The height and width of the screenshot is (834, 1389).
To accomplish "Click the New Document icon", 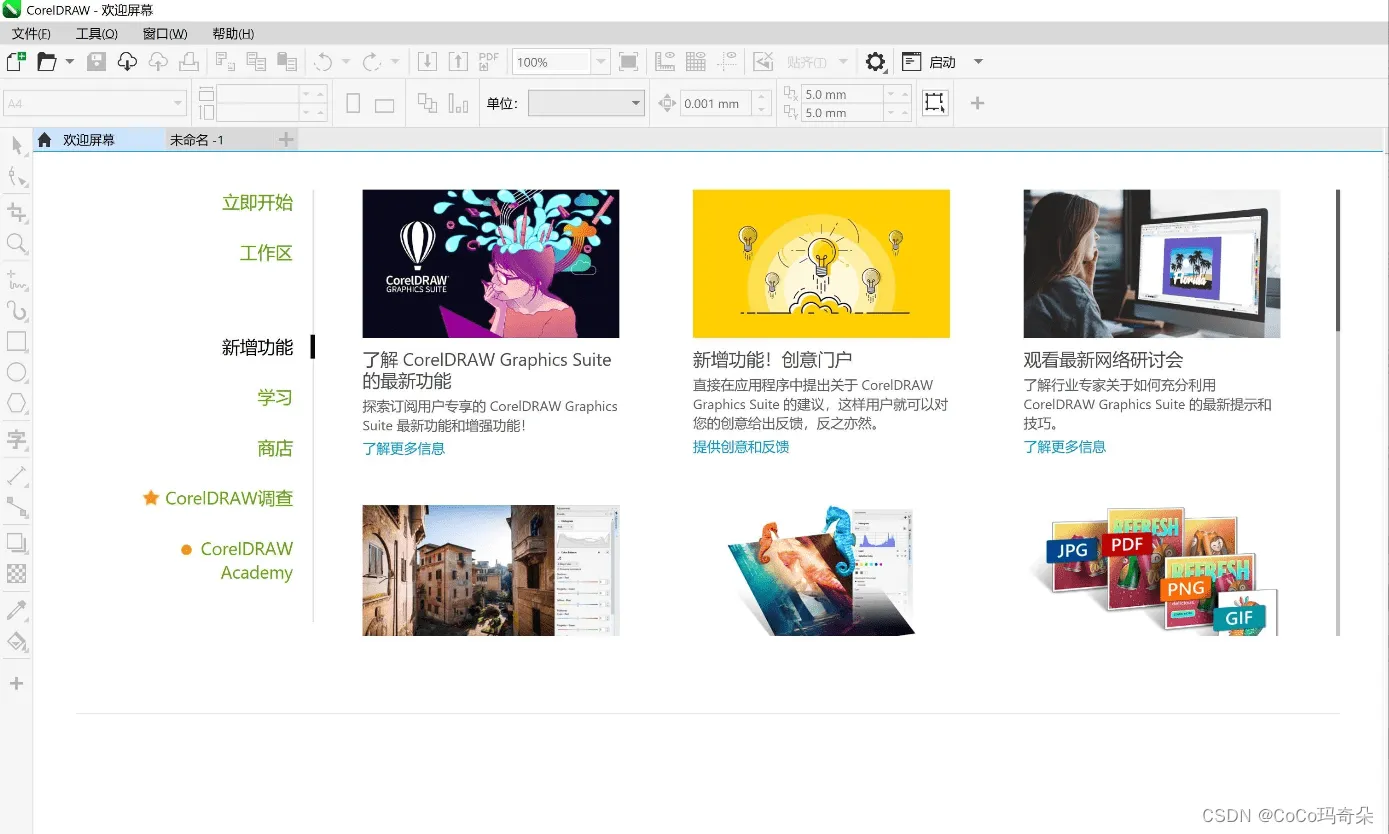I will 16,62.
